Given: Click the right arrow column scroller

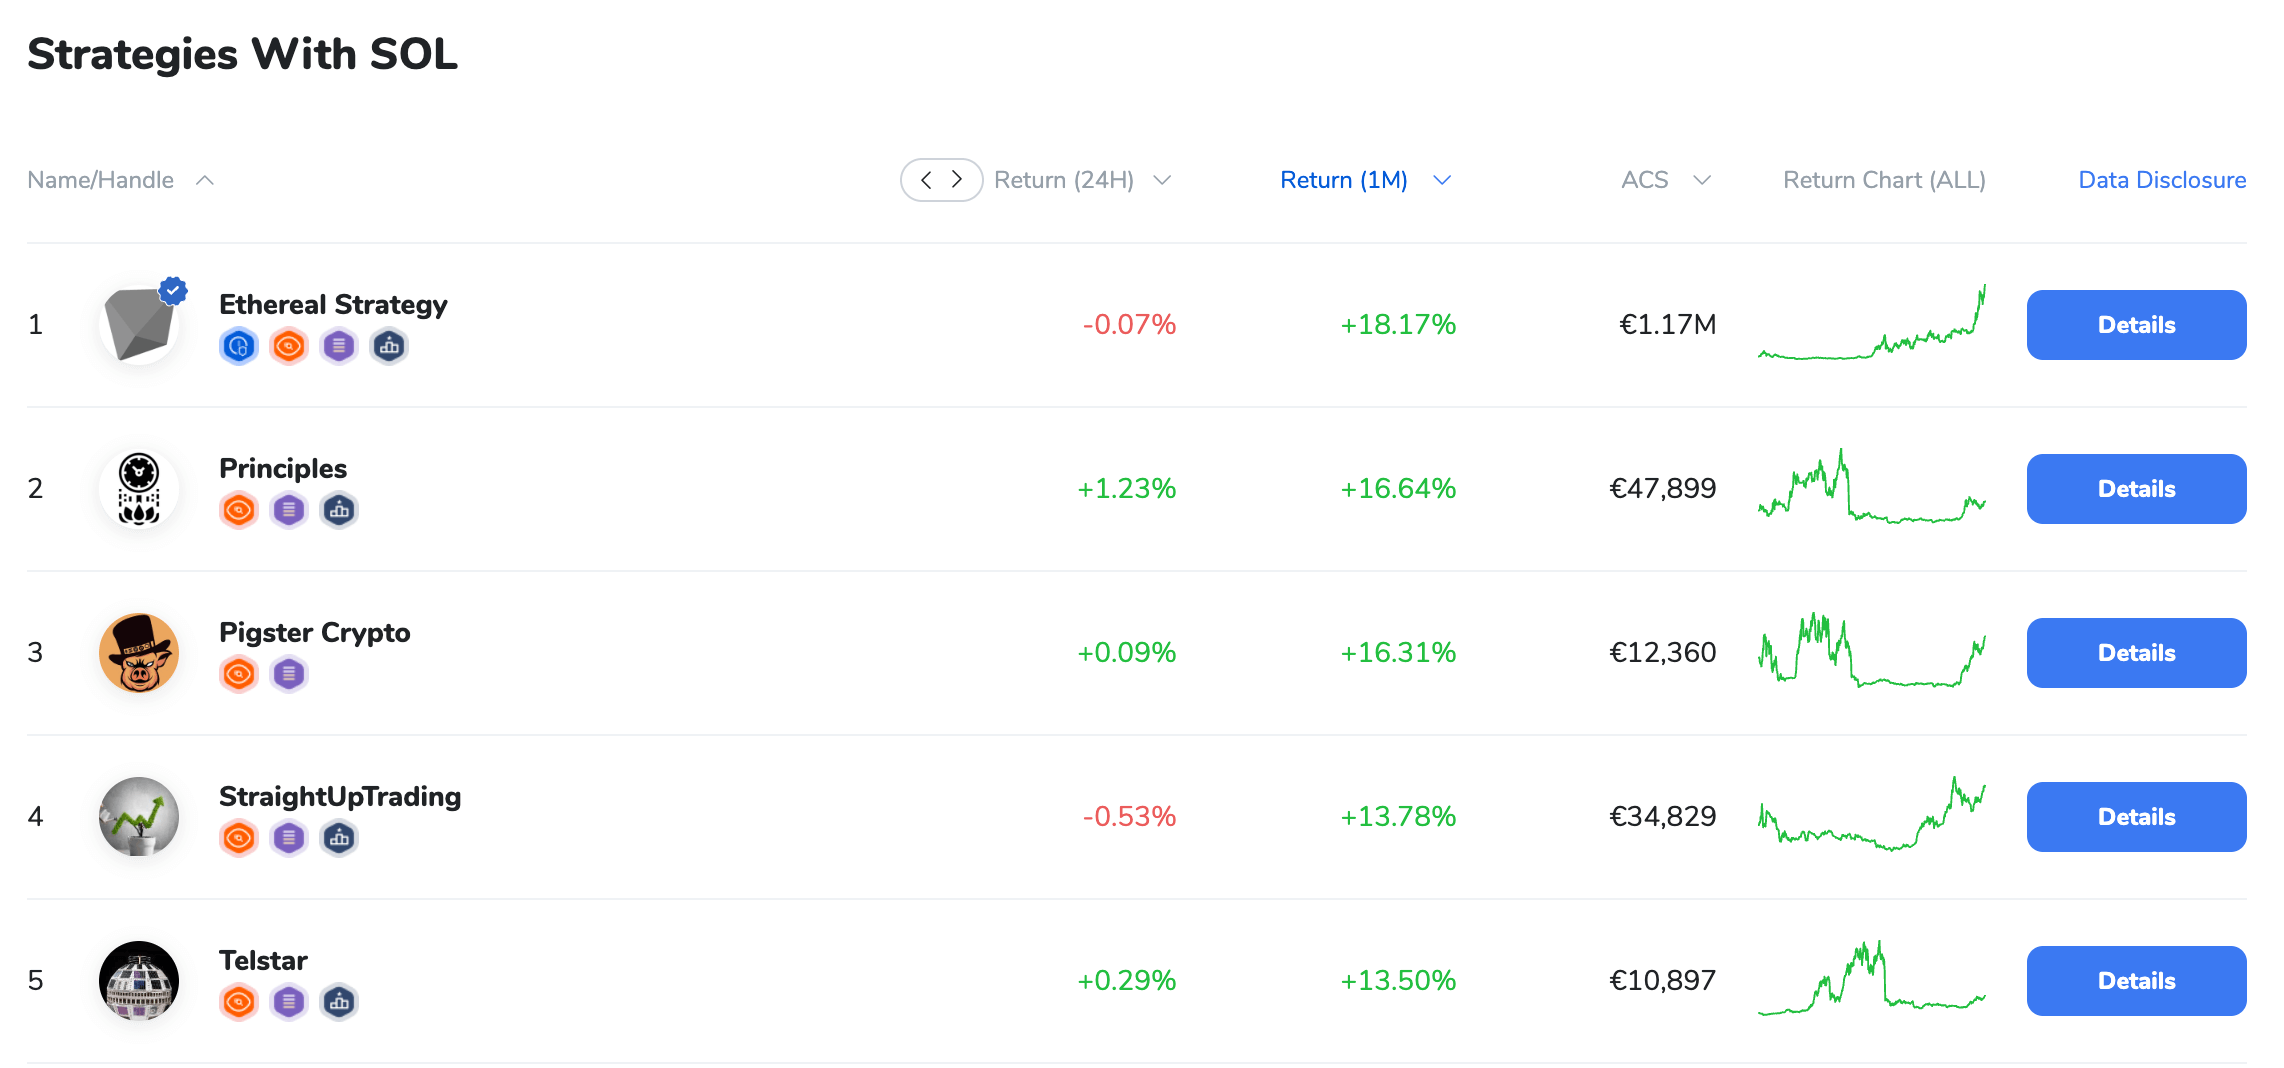Looking at the screenshot, I should click(957, 180).
